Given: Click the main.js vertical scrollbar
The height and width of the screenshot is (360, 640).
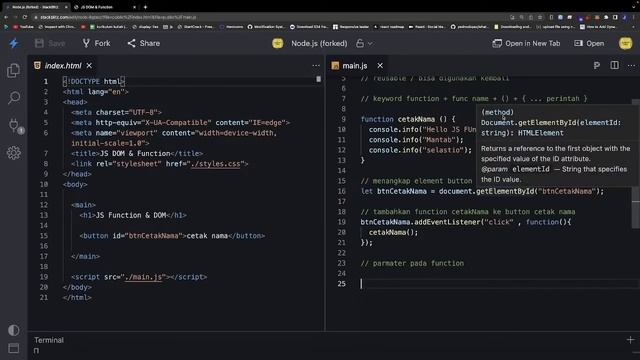Looking at the screenshot, I should click(x=636, y=163).
